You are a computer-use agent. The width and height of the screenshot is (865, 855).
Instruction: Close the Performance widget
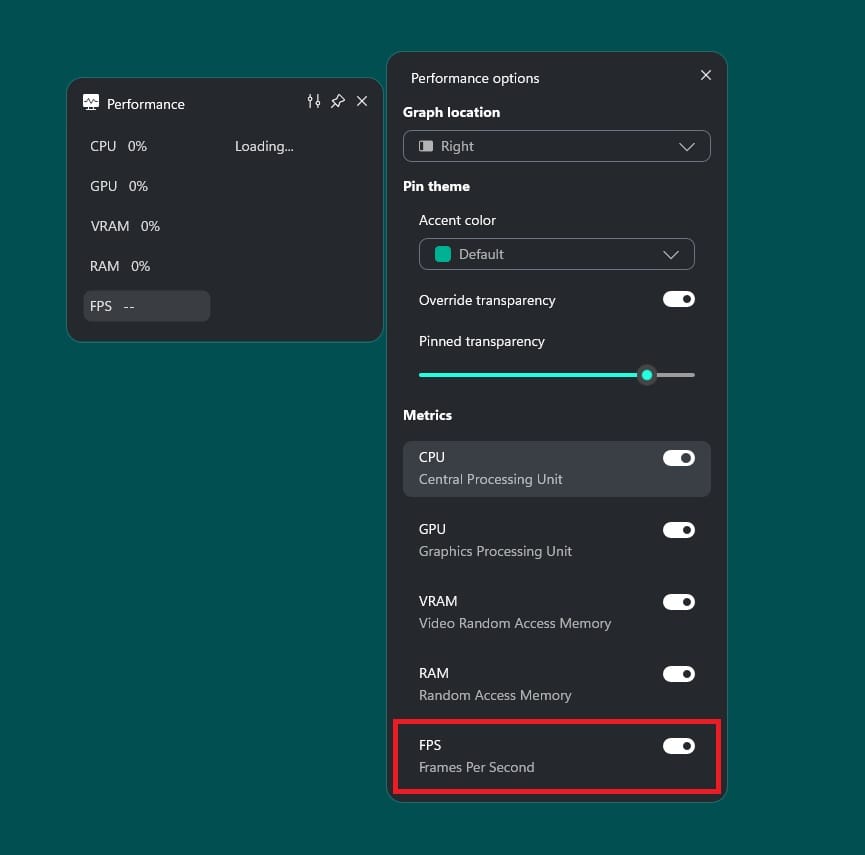click(362, 101)
